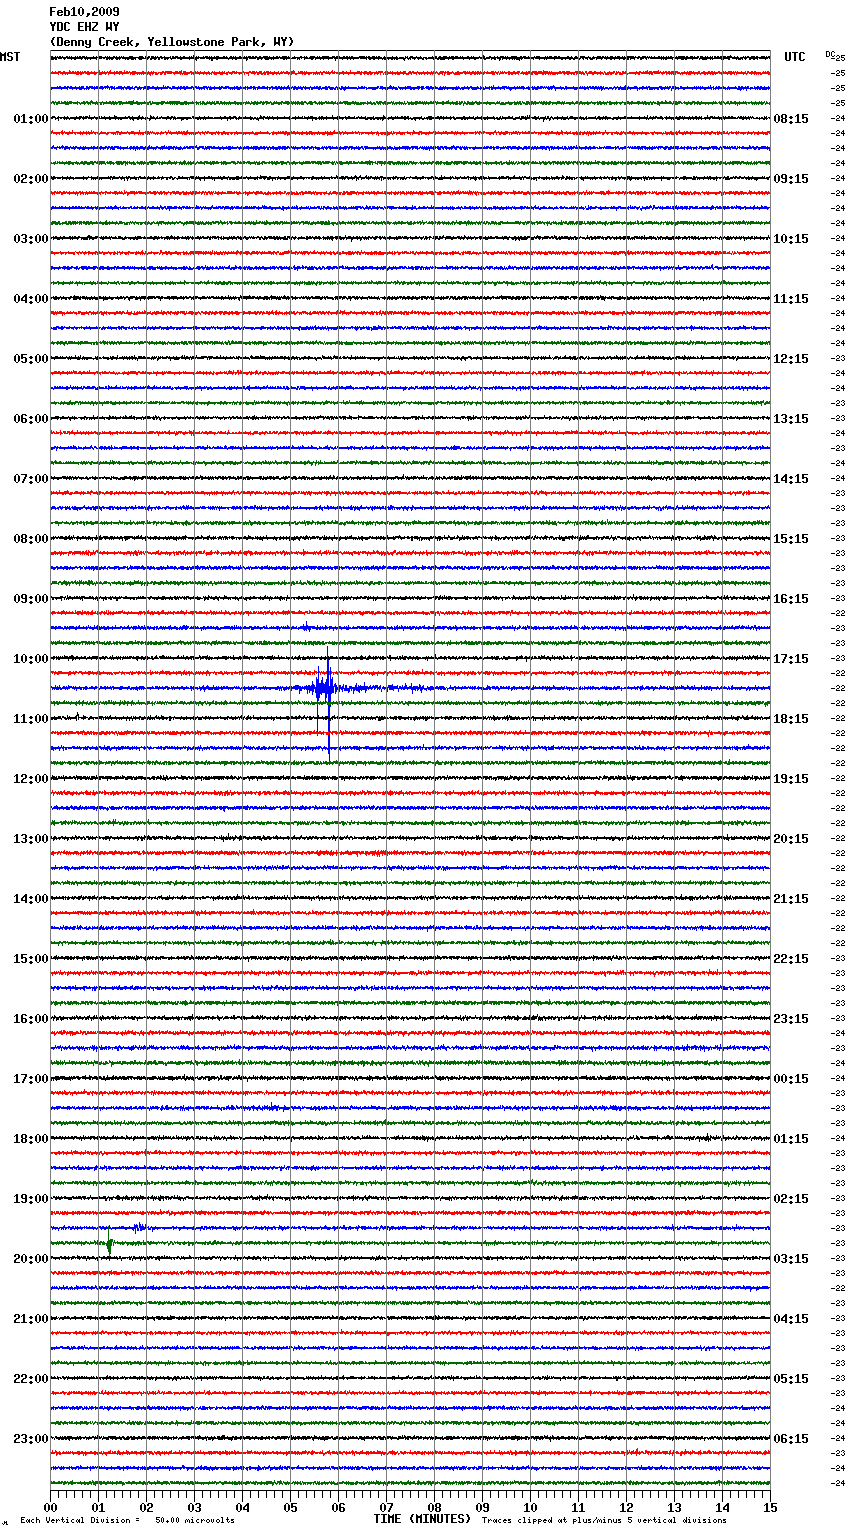Image resolution: width=850 pixels, height=1534 pixels.
Task: Click the Each Vertical Division scale note
Action: tap(127, 1520)
